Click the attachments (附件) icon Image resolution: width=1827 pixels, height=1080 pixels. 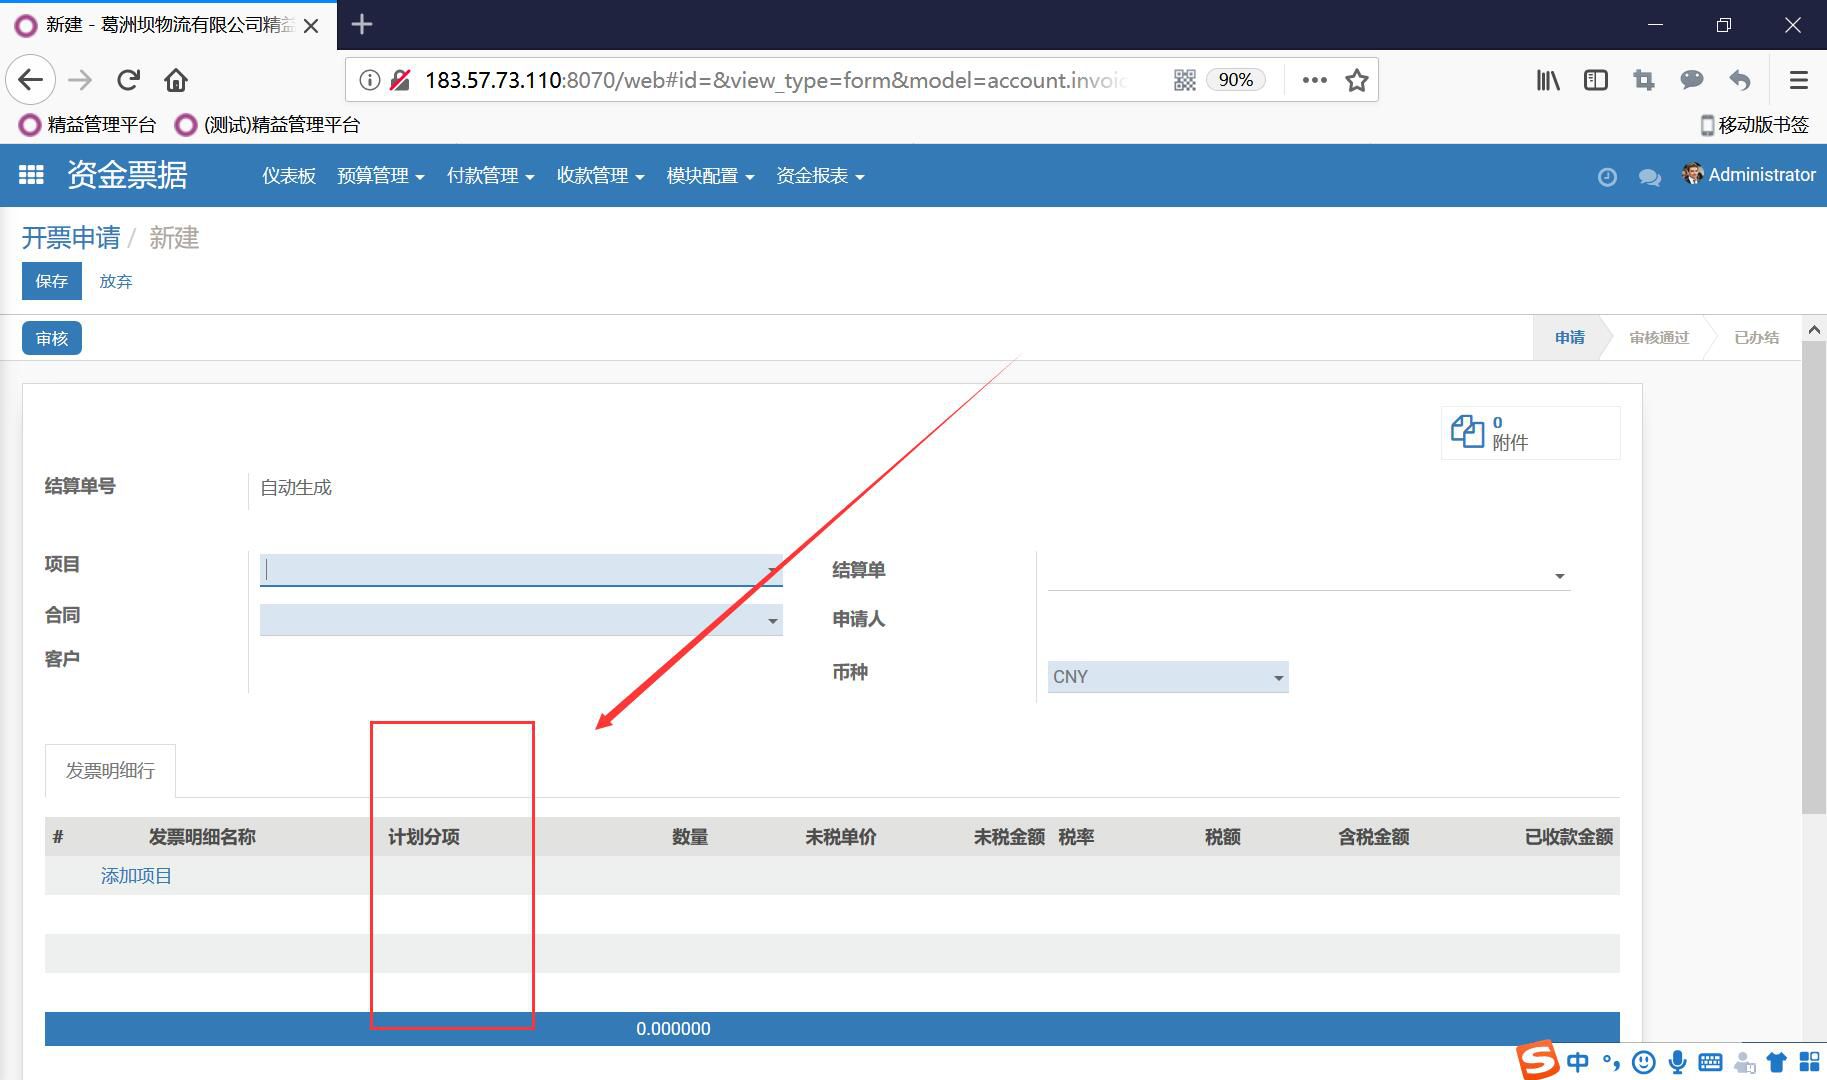[x=1467, y=432]
